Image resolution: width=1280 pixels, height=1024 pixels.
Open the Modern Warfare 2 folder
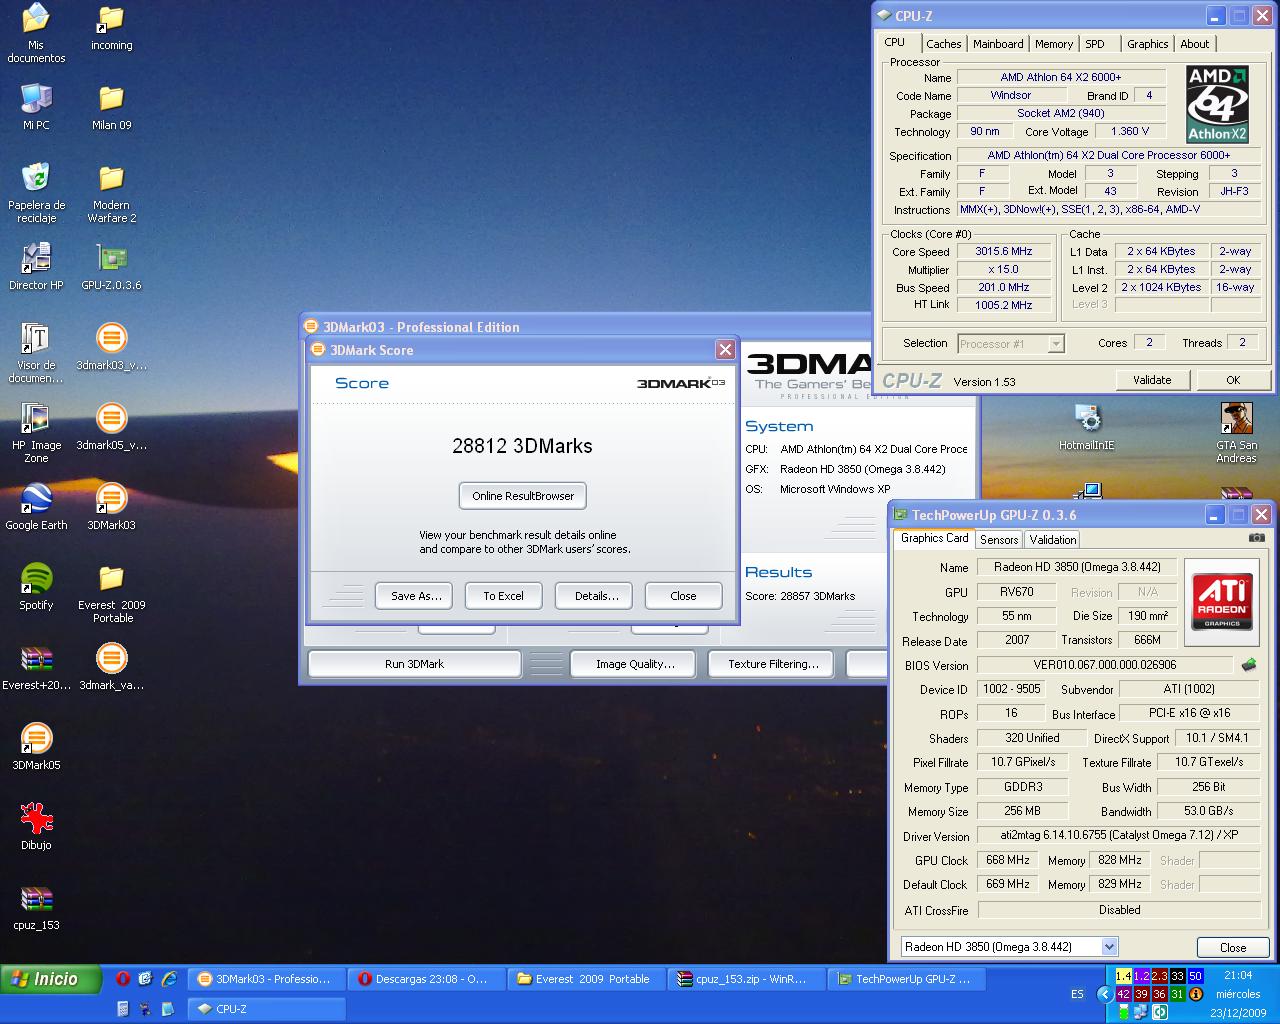(x=111, y=193)
